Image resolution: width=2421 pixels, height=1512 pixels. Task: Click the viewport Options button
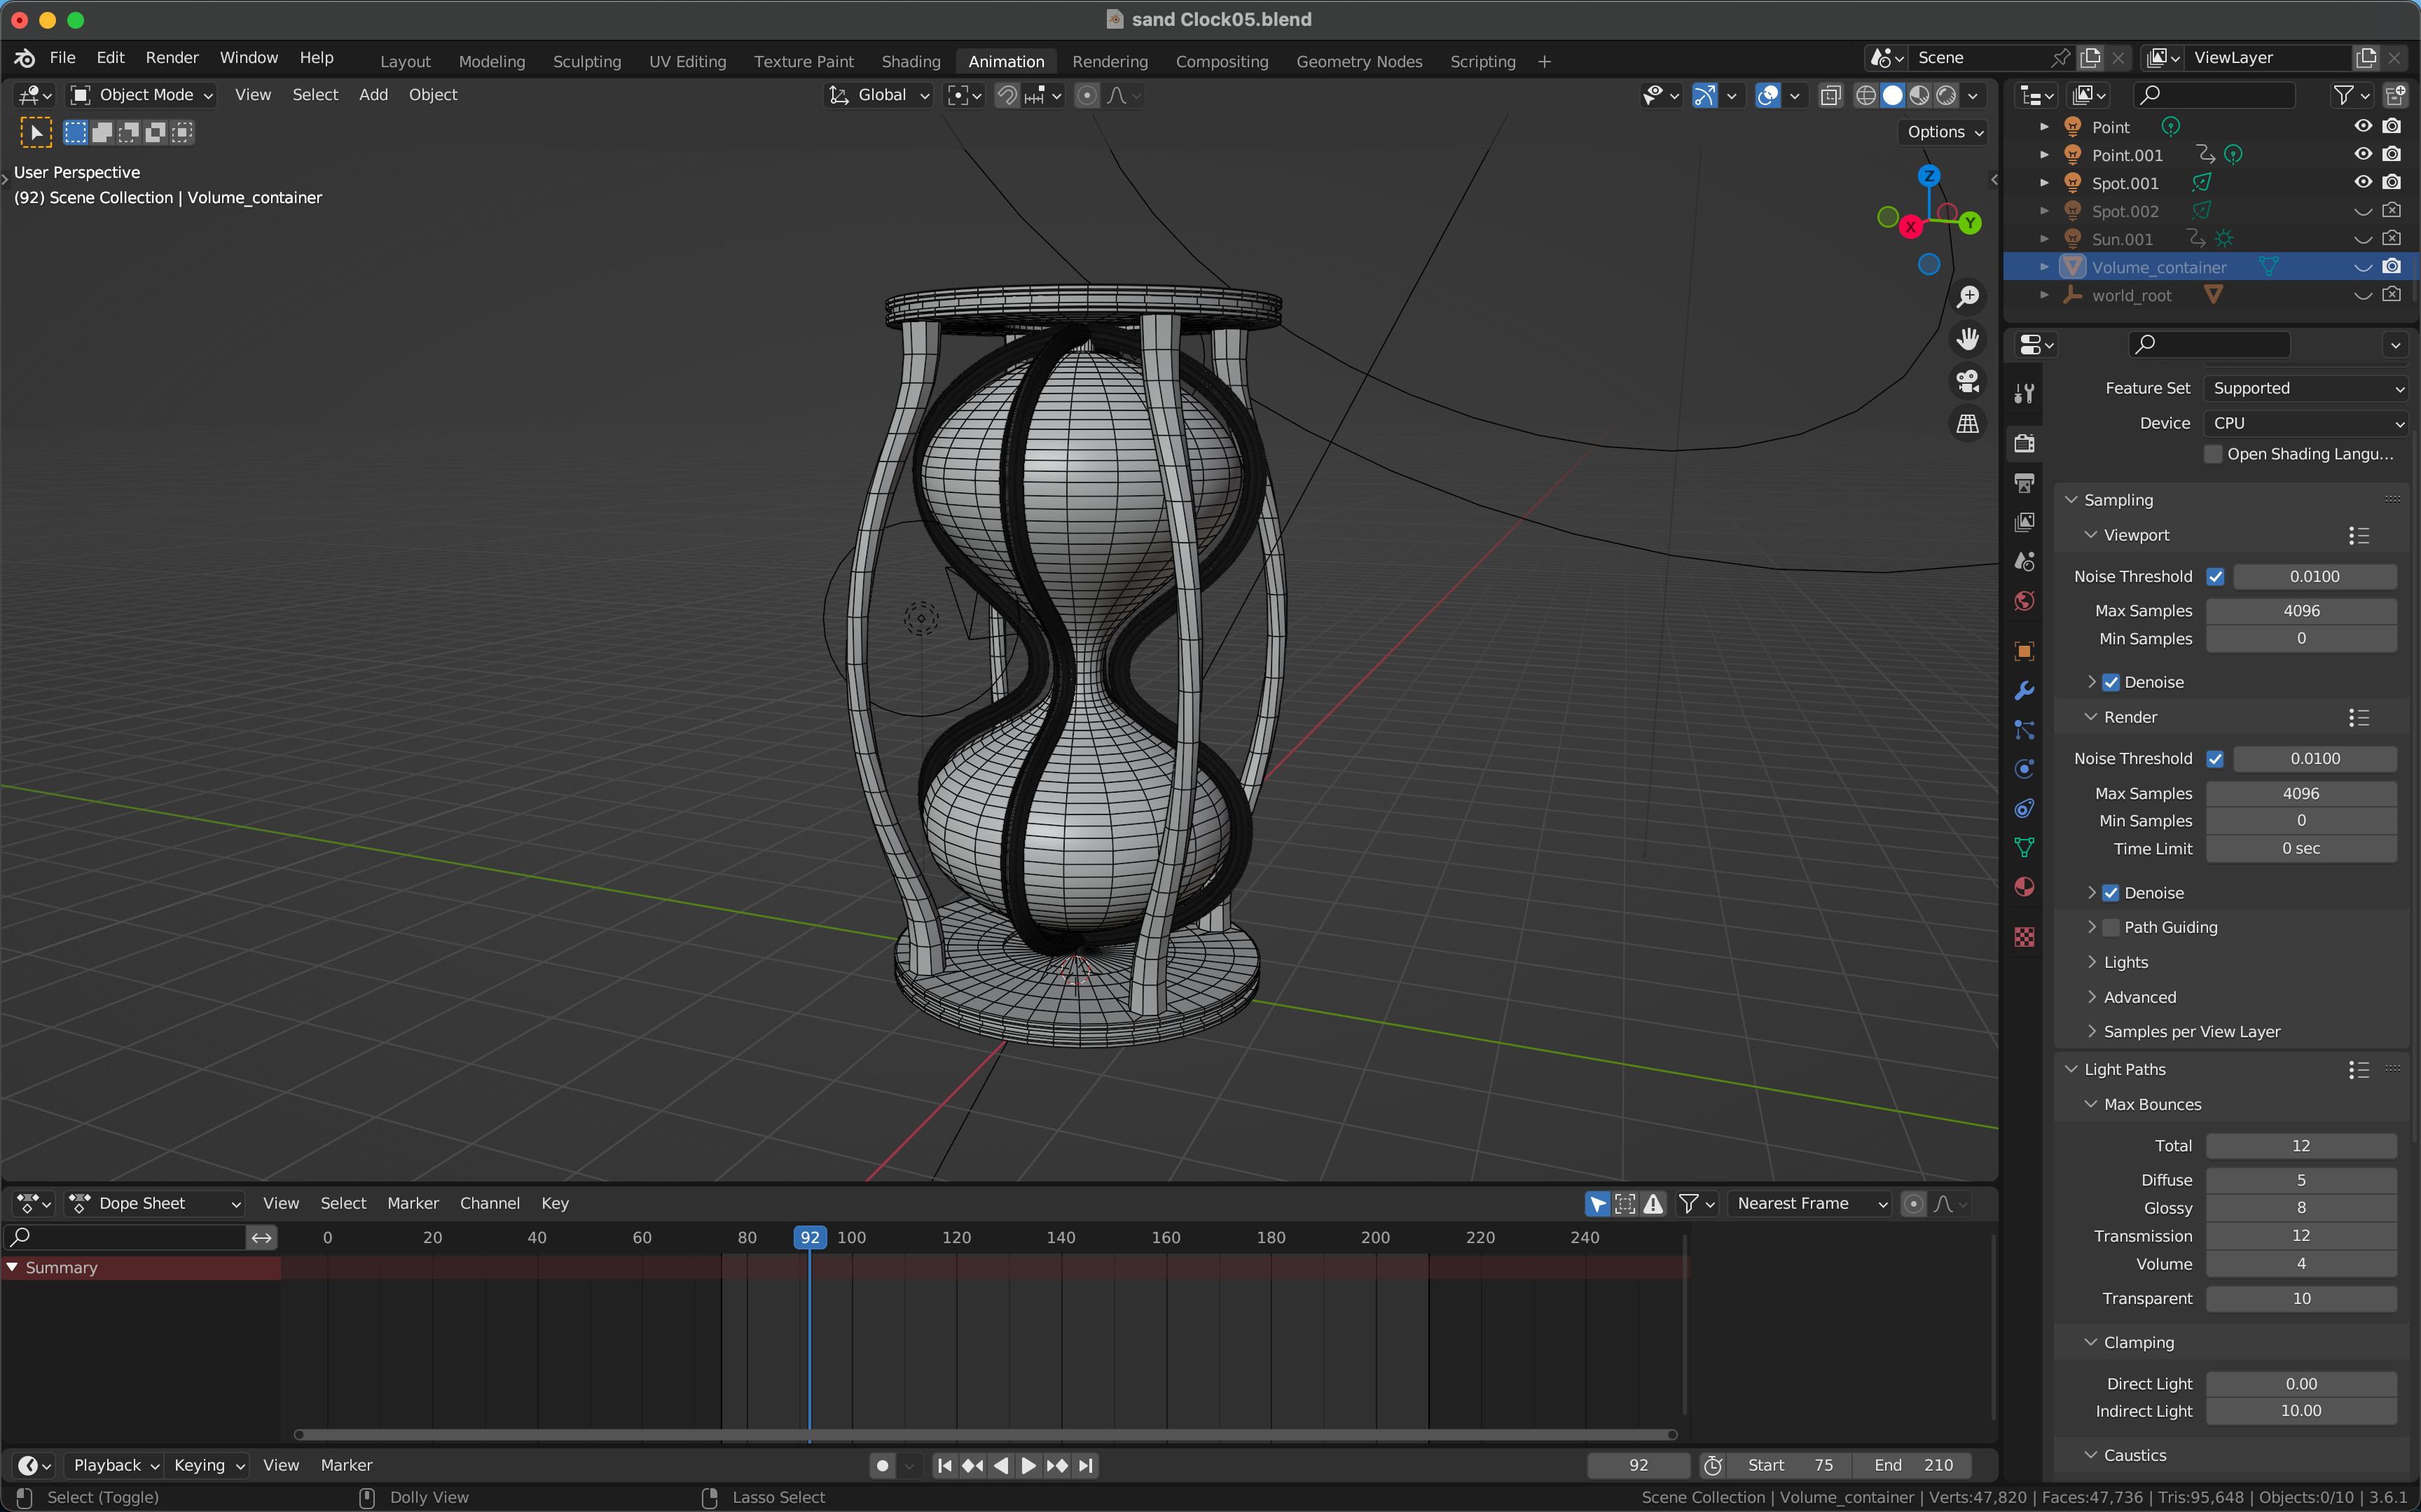pyautogui.click(x=1944, y=132)
